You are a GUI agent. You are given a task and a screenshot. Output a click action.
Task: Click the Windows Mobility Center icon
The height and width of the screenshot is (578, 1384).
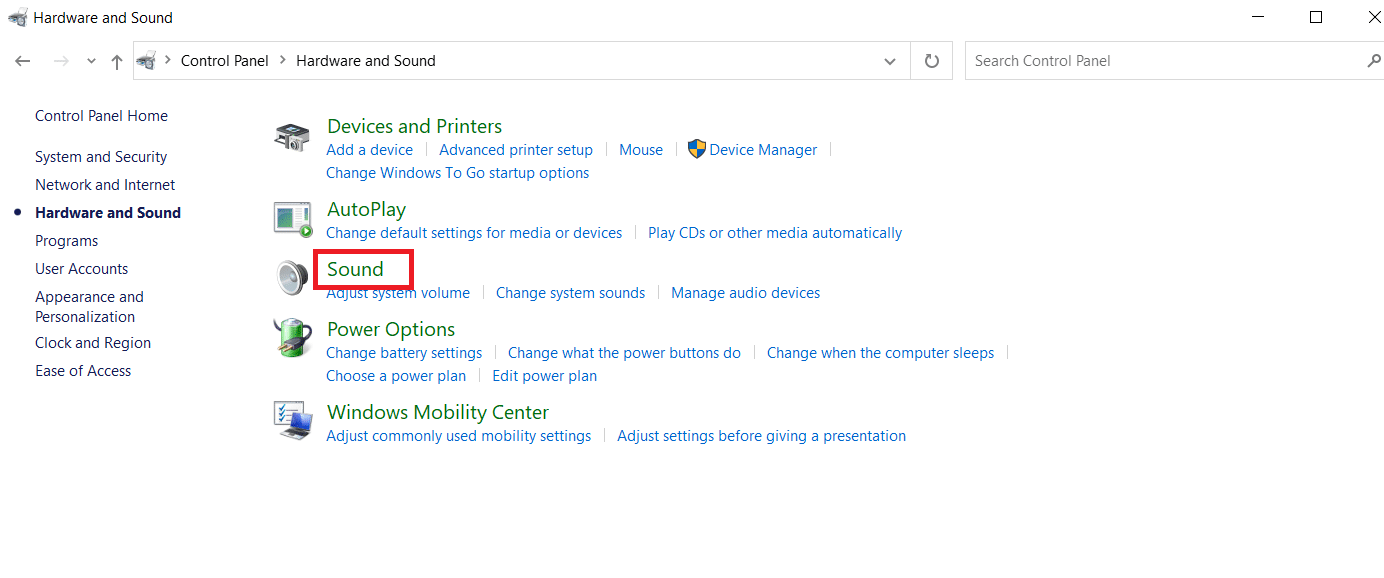[293, 421]
